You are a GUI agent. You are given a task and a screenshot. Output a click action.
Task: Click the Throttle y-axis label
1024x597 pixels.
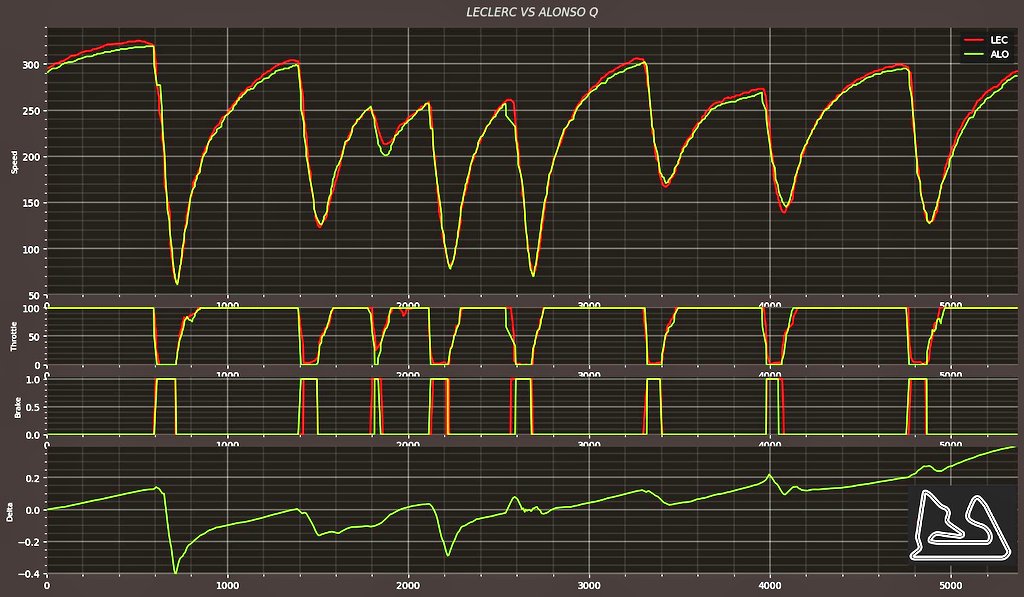14,336
